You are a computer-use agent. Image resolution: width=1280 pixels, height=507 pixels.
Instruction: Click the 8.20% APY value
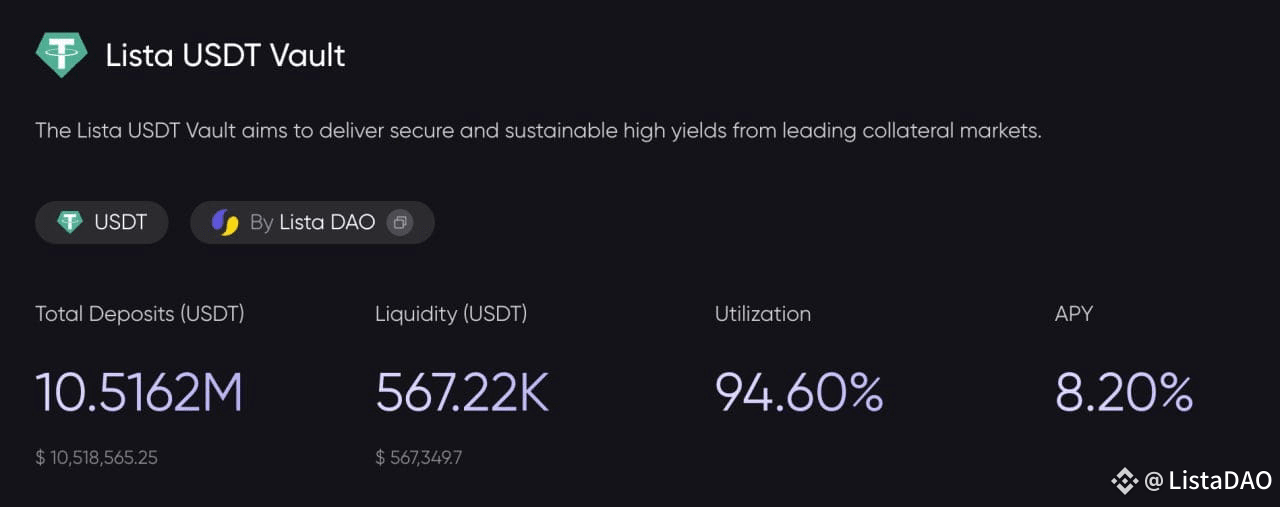[1124, 393]
